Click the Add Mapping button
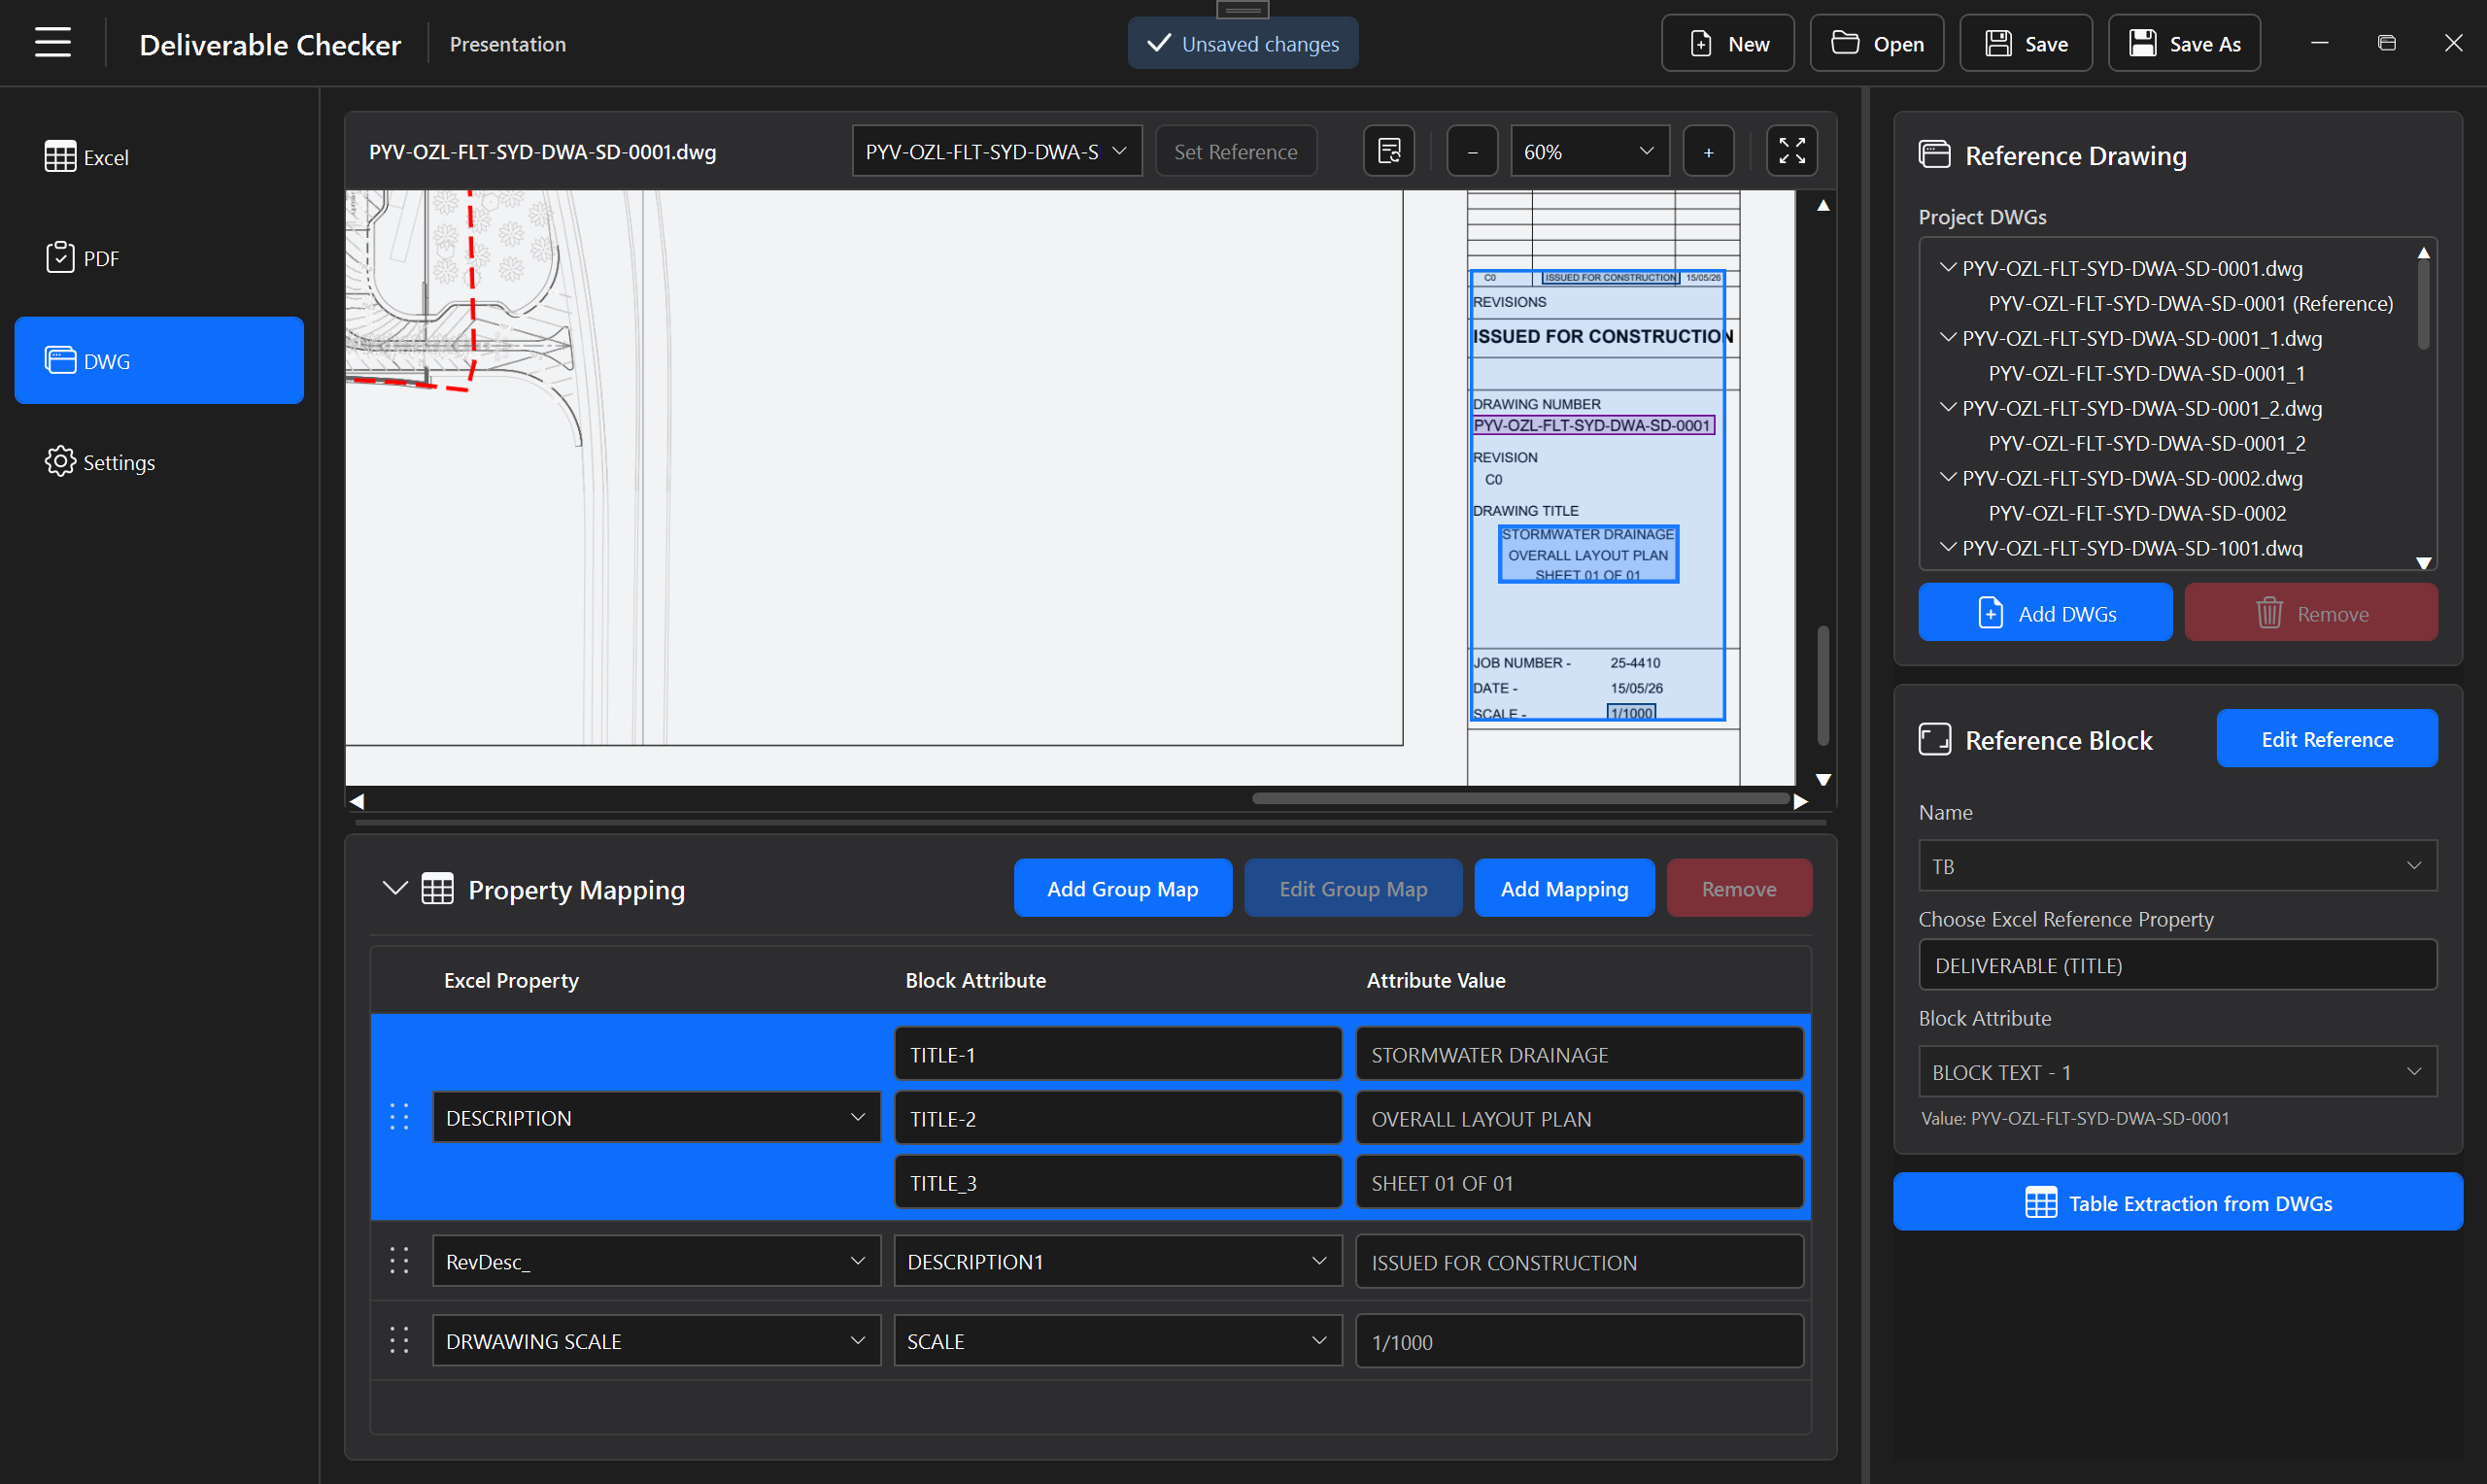This screenshot has height=1484, width=2487. [x=1564, y=888]
